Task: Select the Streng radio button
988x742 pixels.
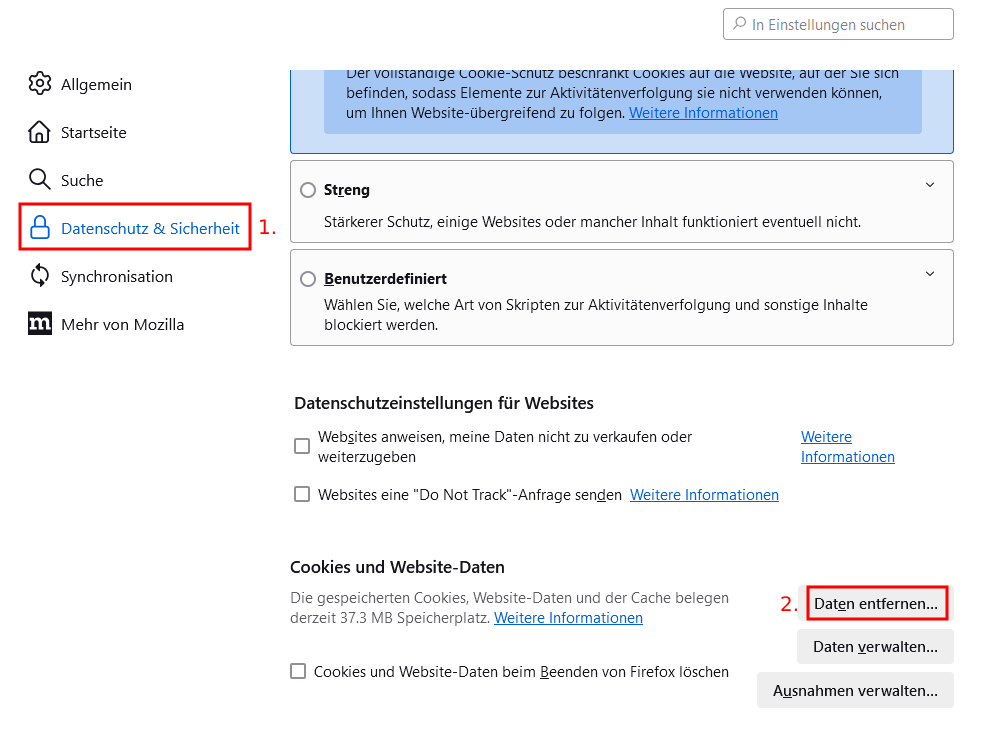Action: [307, 190]
